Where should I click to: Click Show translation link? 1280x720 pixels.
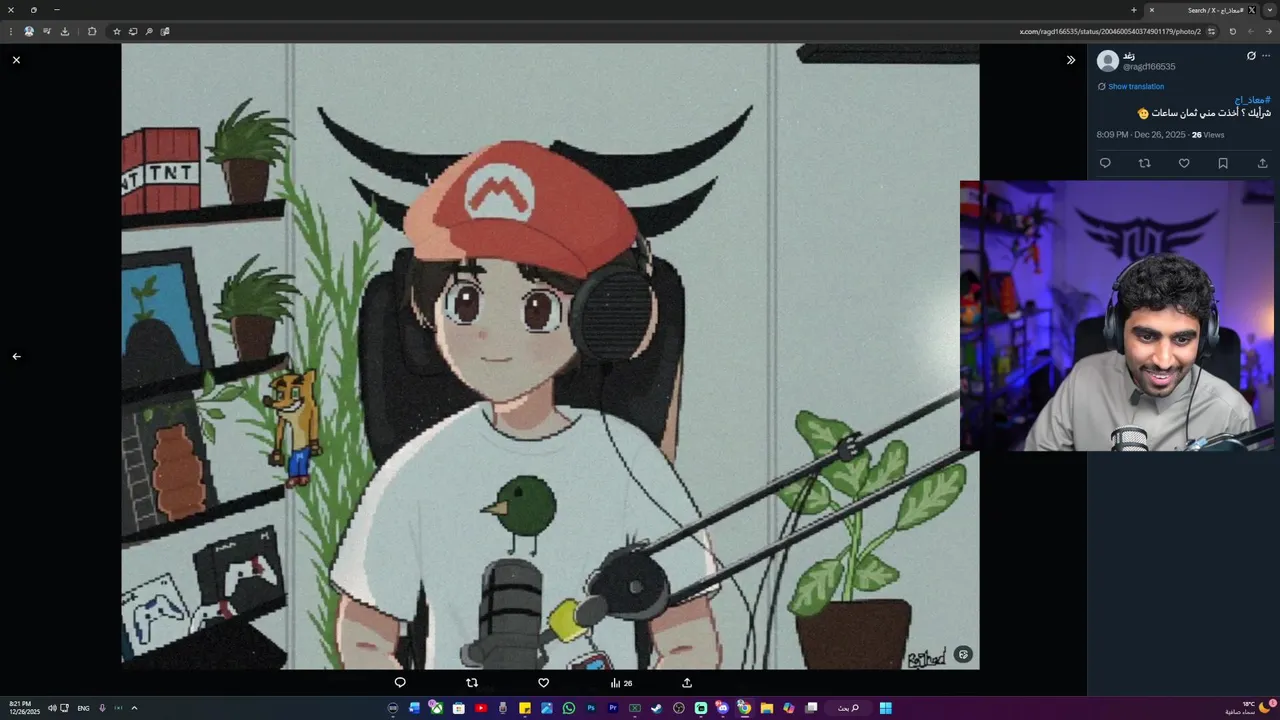(1136, 87)
